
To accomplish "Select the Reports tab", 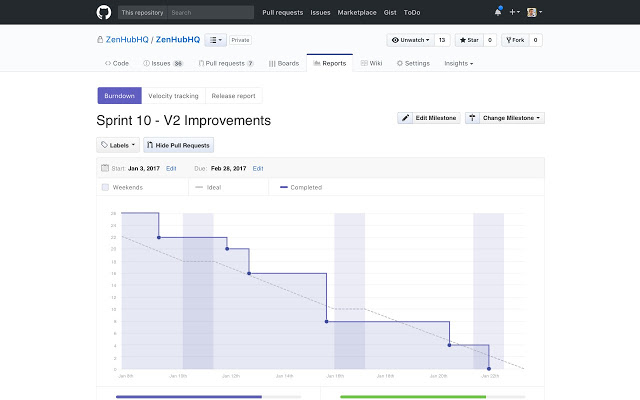I will click(x=330, y=63).
